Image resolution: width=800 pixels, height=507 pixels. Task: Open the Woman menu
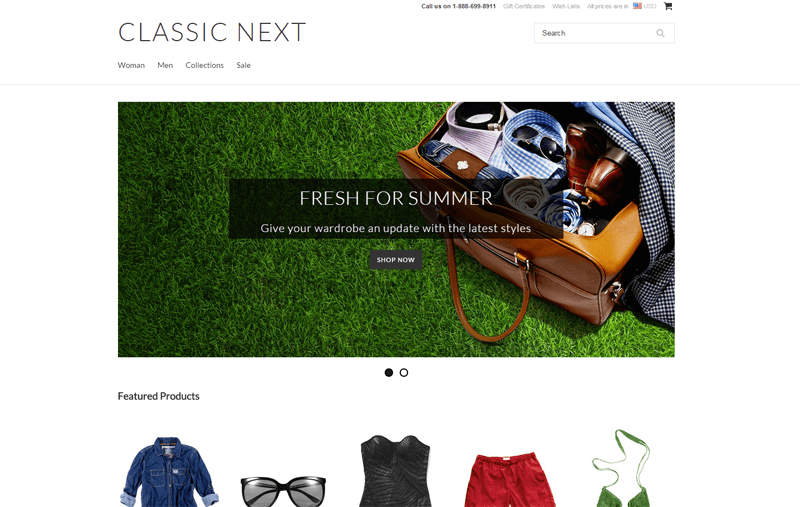tap(131, 65)
